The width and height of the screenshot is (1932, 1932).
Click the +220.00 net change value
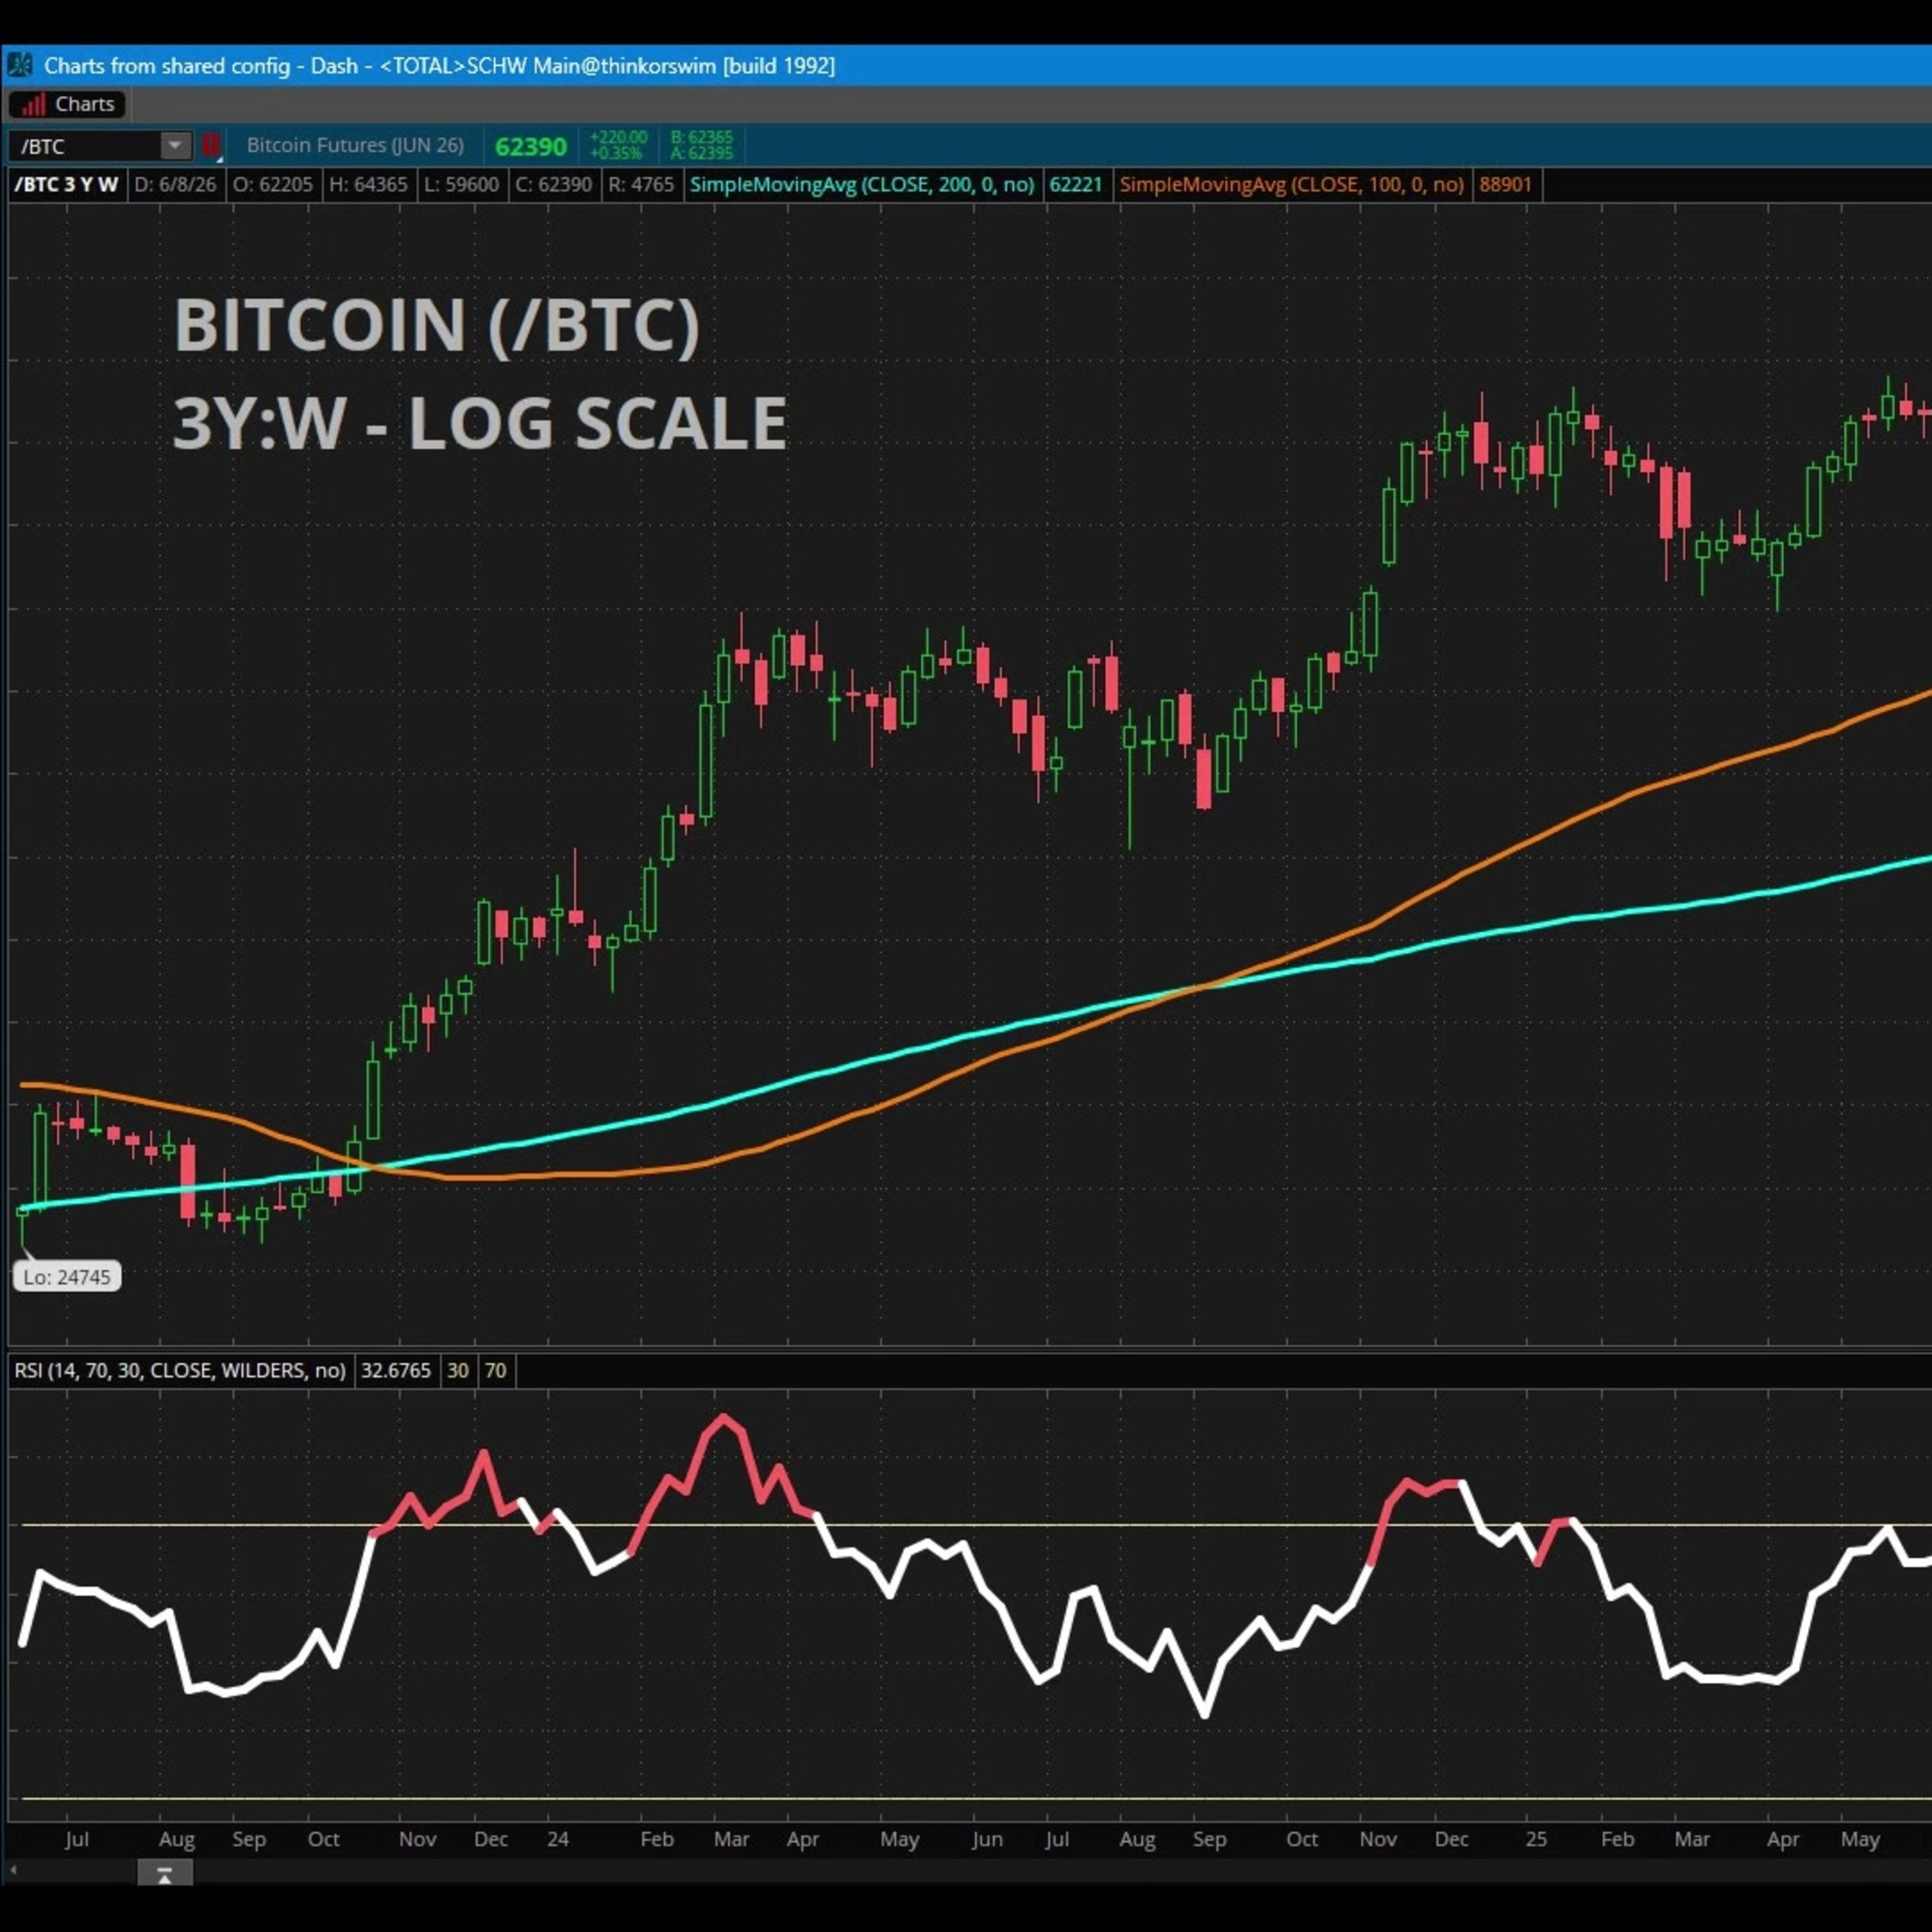pyautogui.click(x=618, y=138)
